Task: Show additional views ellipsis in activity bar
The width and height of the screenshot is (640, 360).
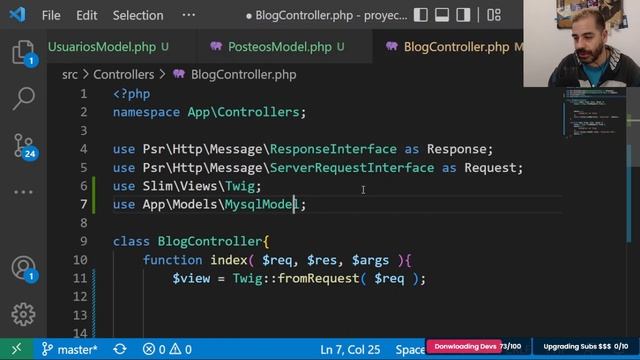Action: (x=23, y=192)
